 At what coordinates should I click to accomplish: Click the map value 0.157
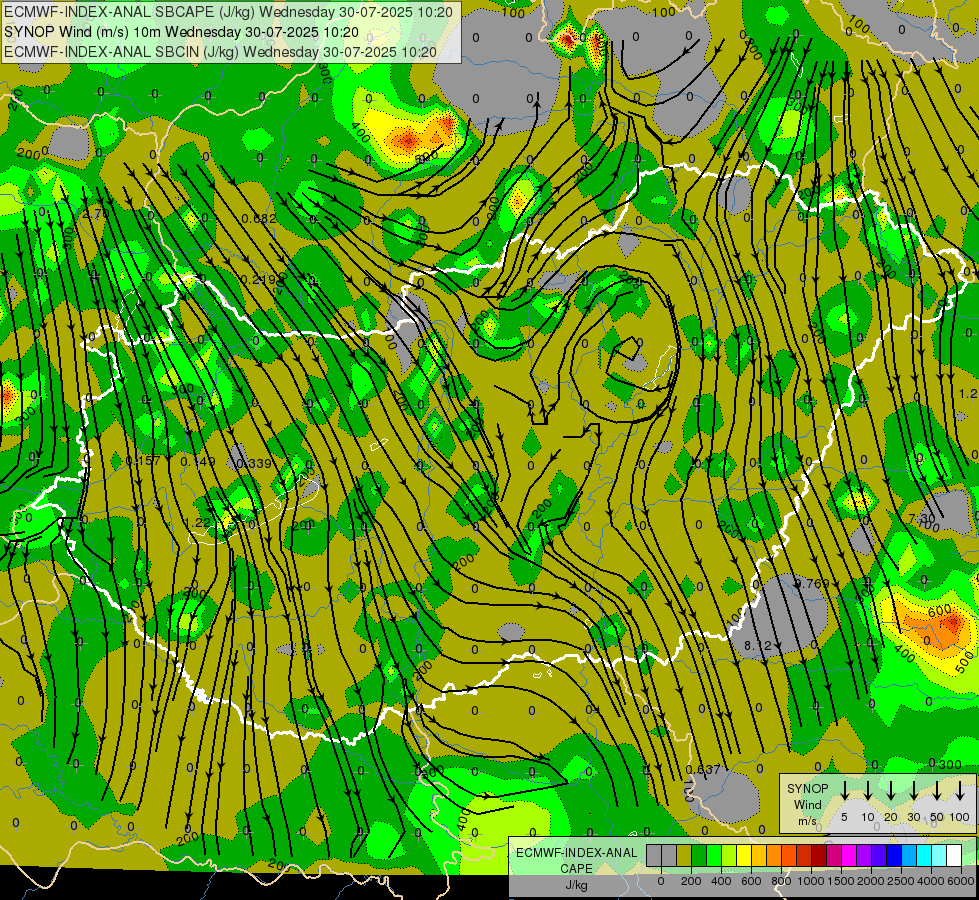pos(142,461)
